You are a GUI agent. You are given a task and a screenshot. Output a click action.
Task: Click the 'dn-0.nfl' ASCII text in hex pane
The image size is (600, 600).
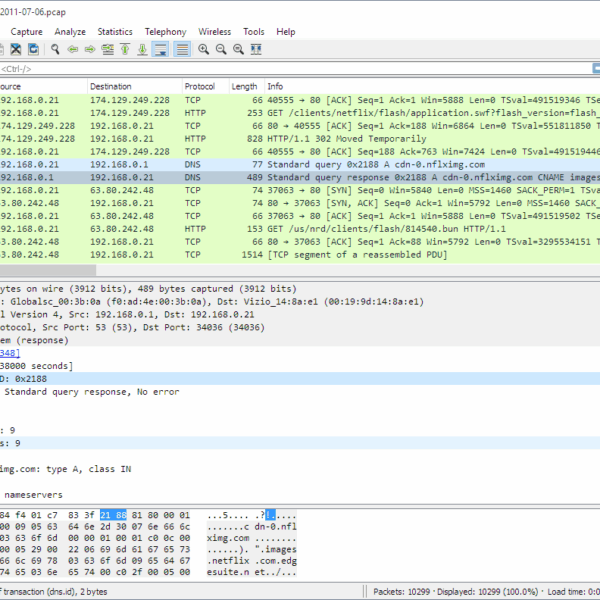[276, 527]
